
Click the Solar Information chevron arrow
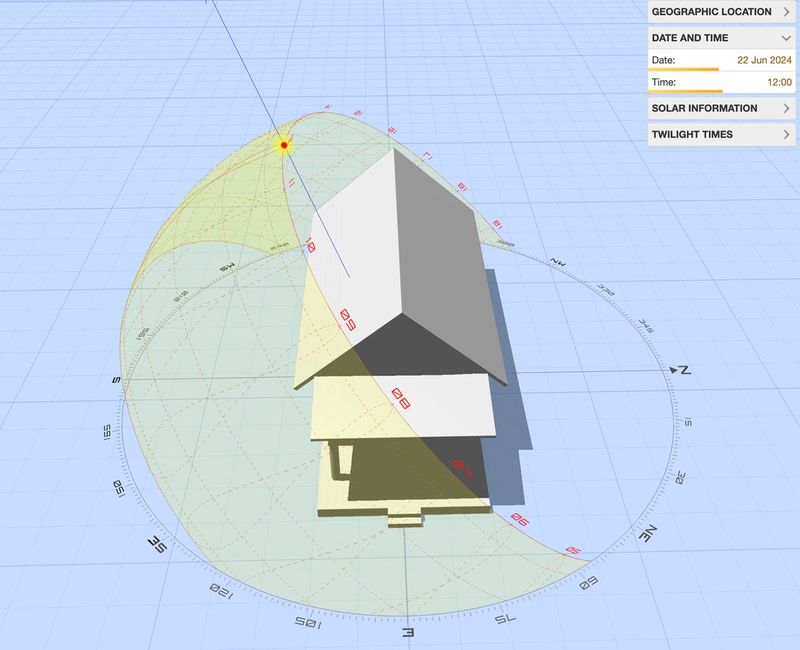pyautogui.click(x=786, y=108)
